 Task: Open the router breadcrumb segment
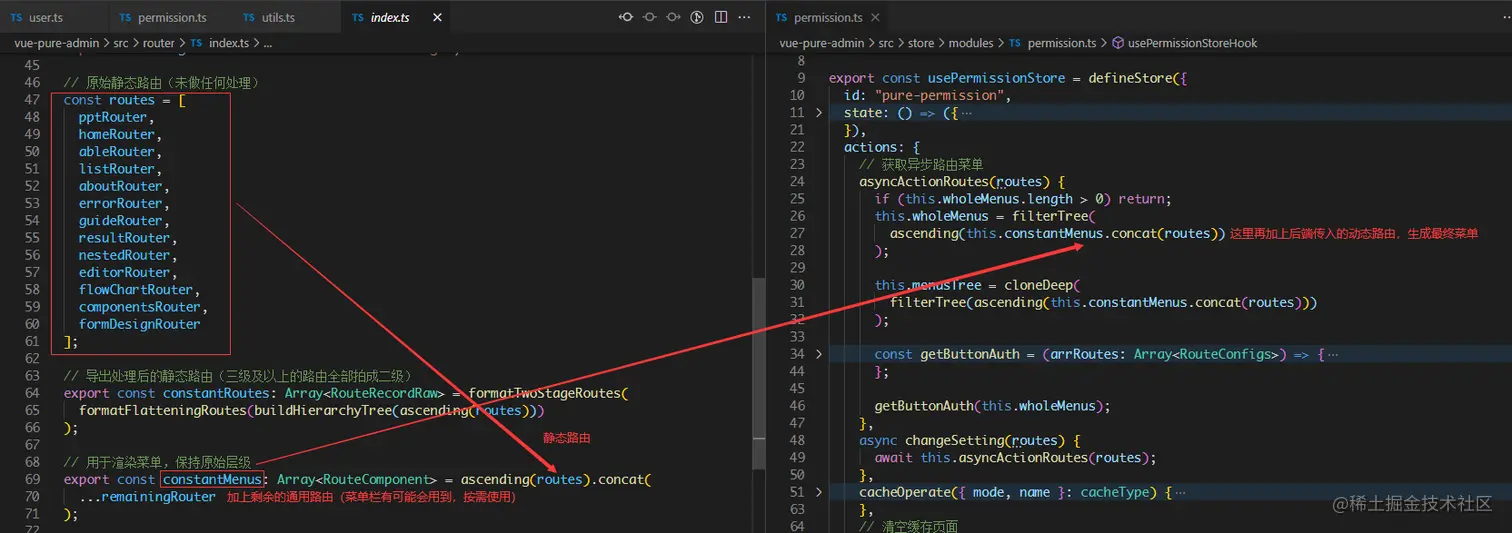click(x=158, y=43)
